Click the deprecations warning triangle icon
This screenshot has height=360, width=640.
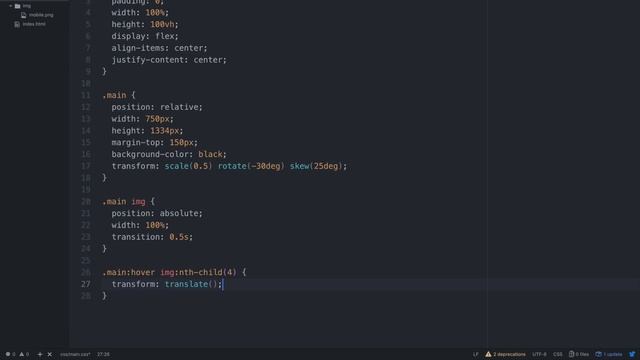pos(488,354)
